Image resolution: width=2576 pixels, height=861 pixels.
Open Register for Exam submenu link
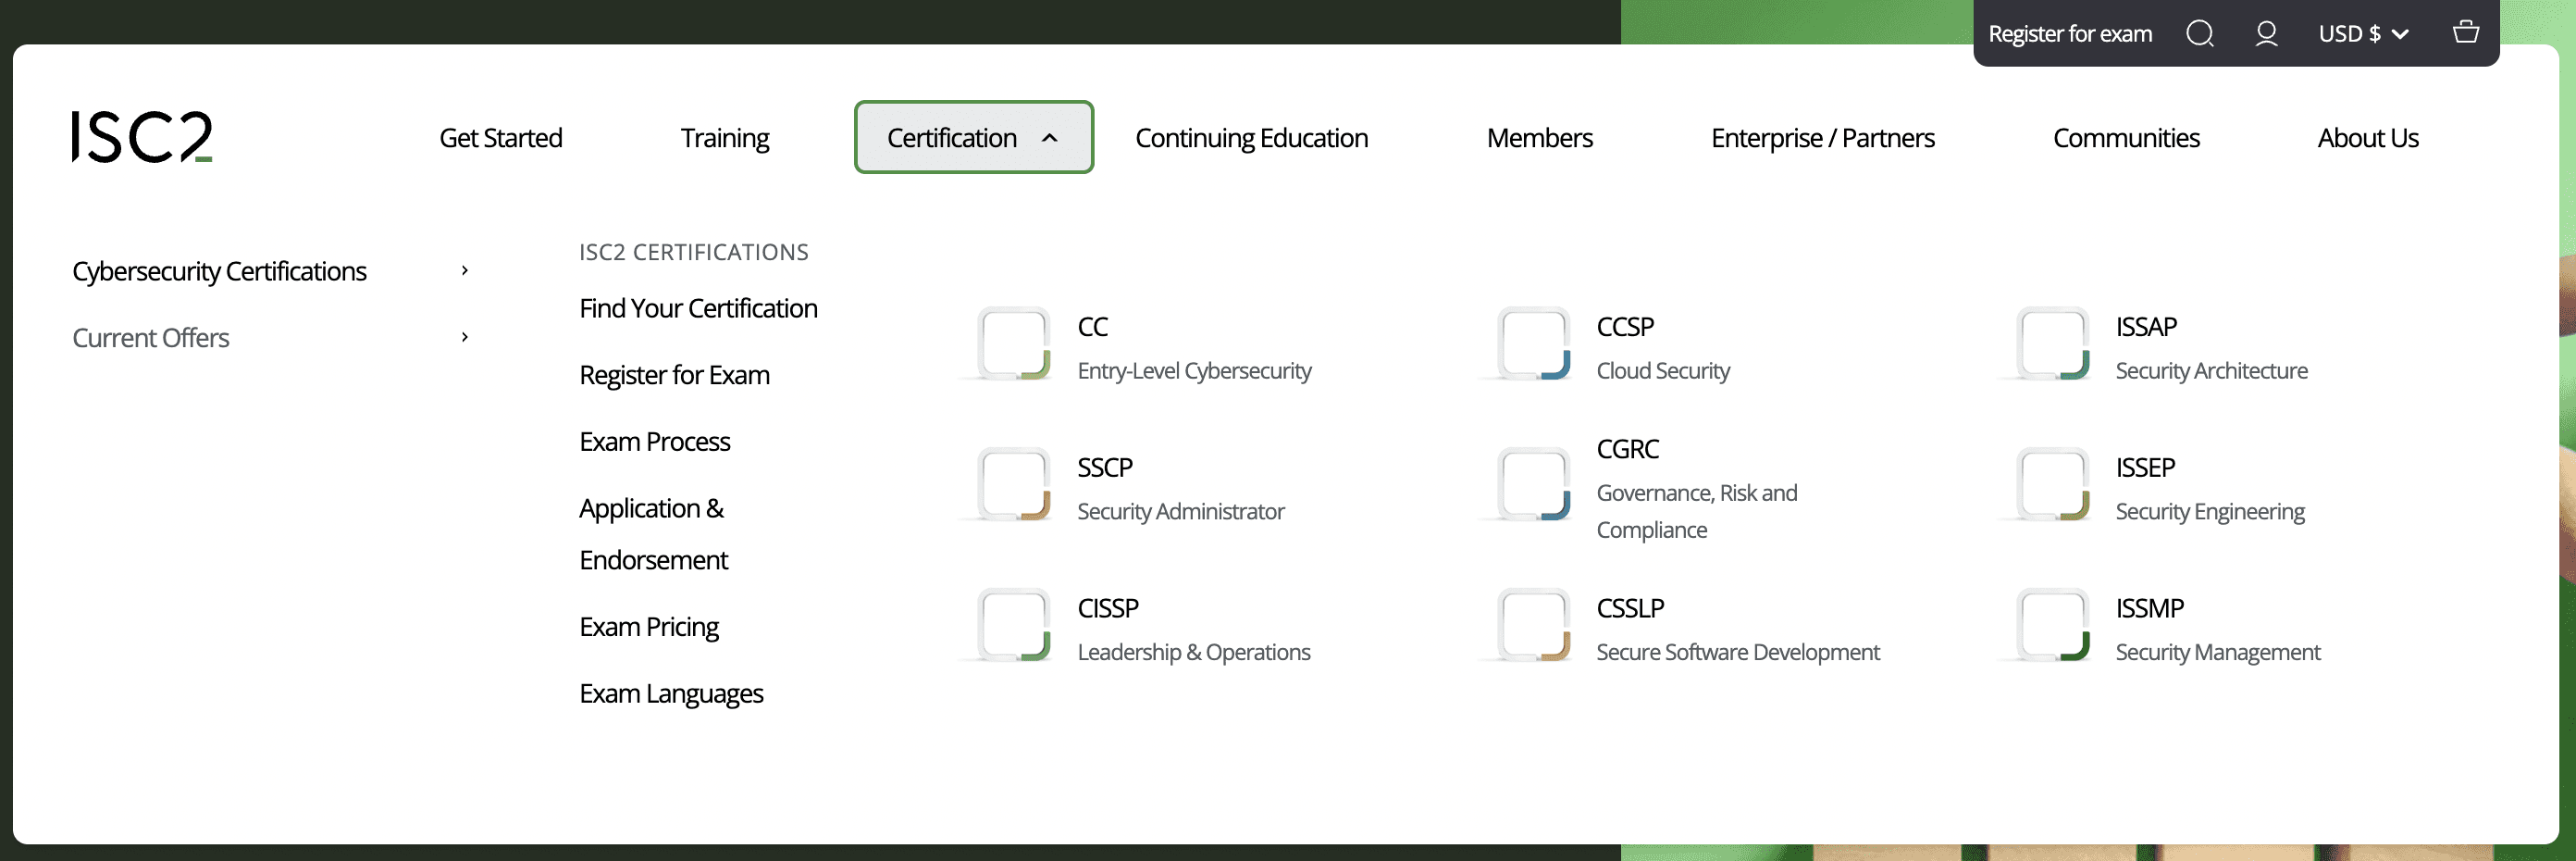coord(674,375)
